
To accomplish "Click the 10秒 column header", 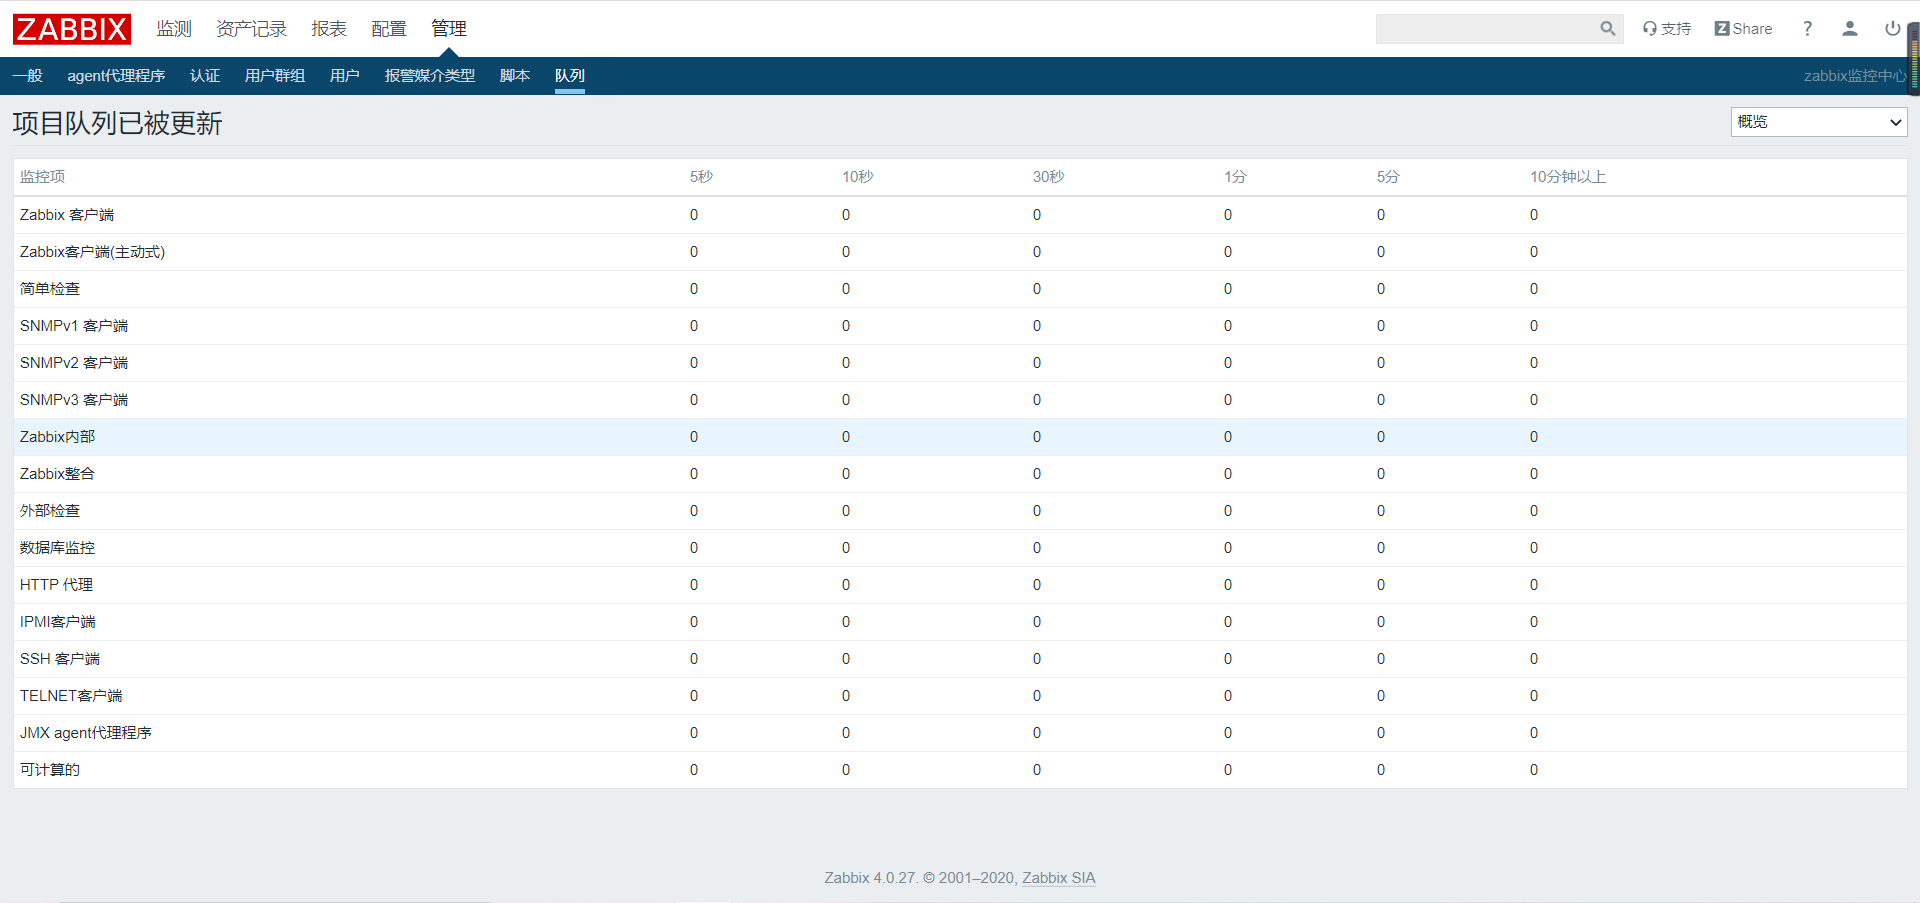I will point(858,177).
